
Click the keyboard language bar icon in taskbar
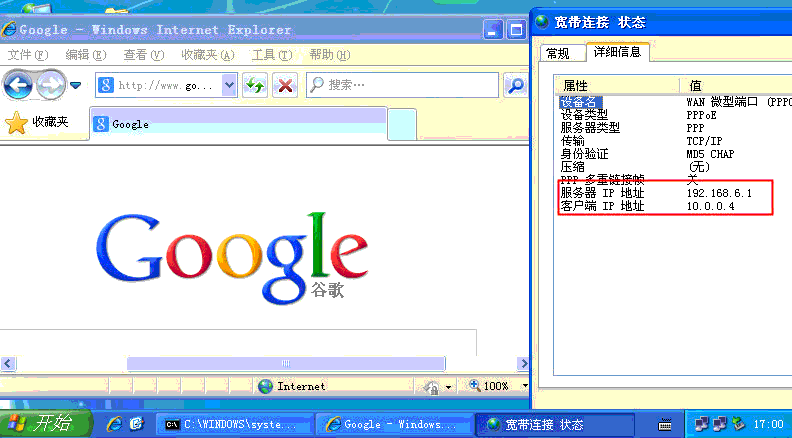[666, 424]
